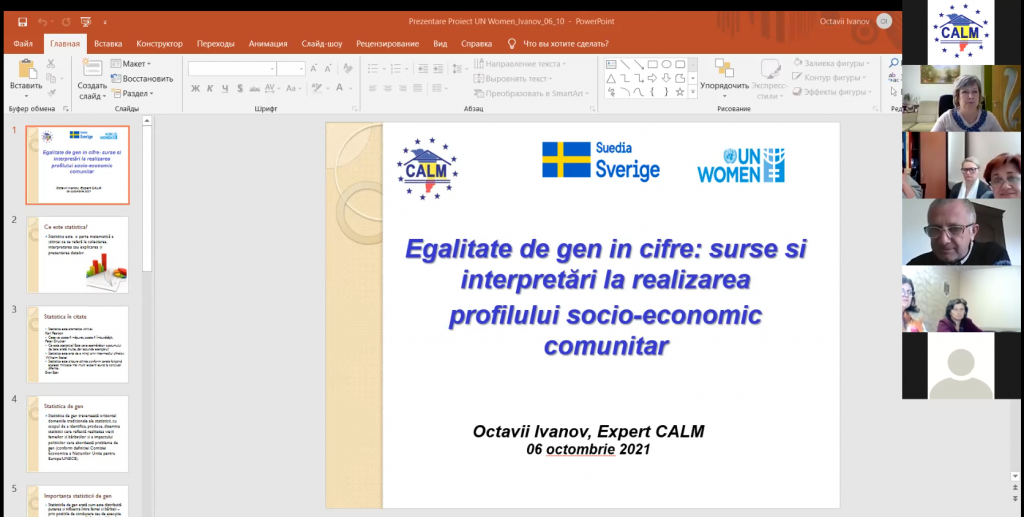Switch to the Переходы tab
The image size is (1024, 517).
216,44
